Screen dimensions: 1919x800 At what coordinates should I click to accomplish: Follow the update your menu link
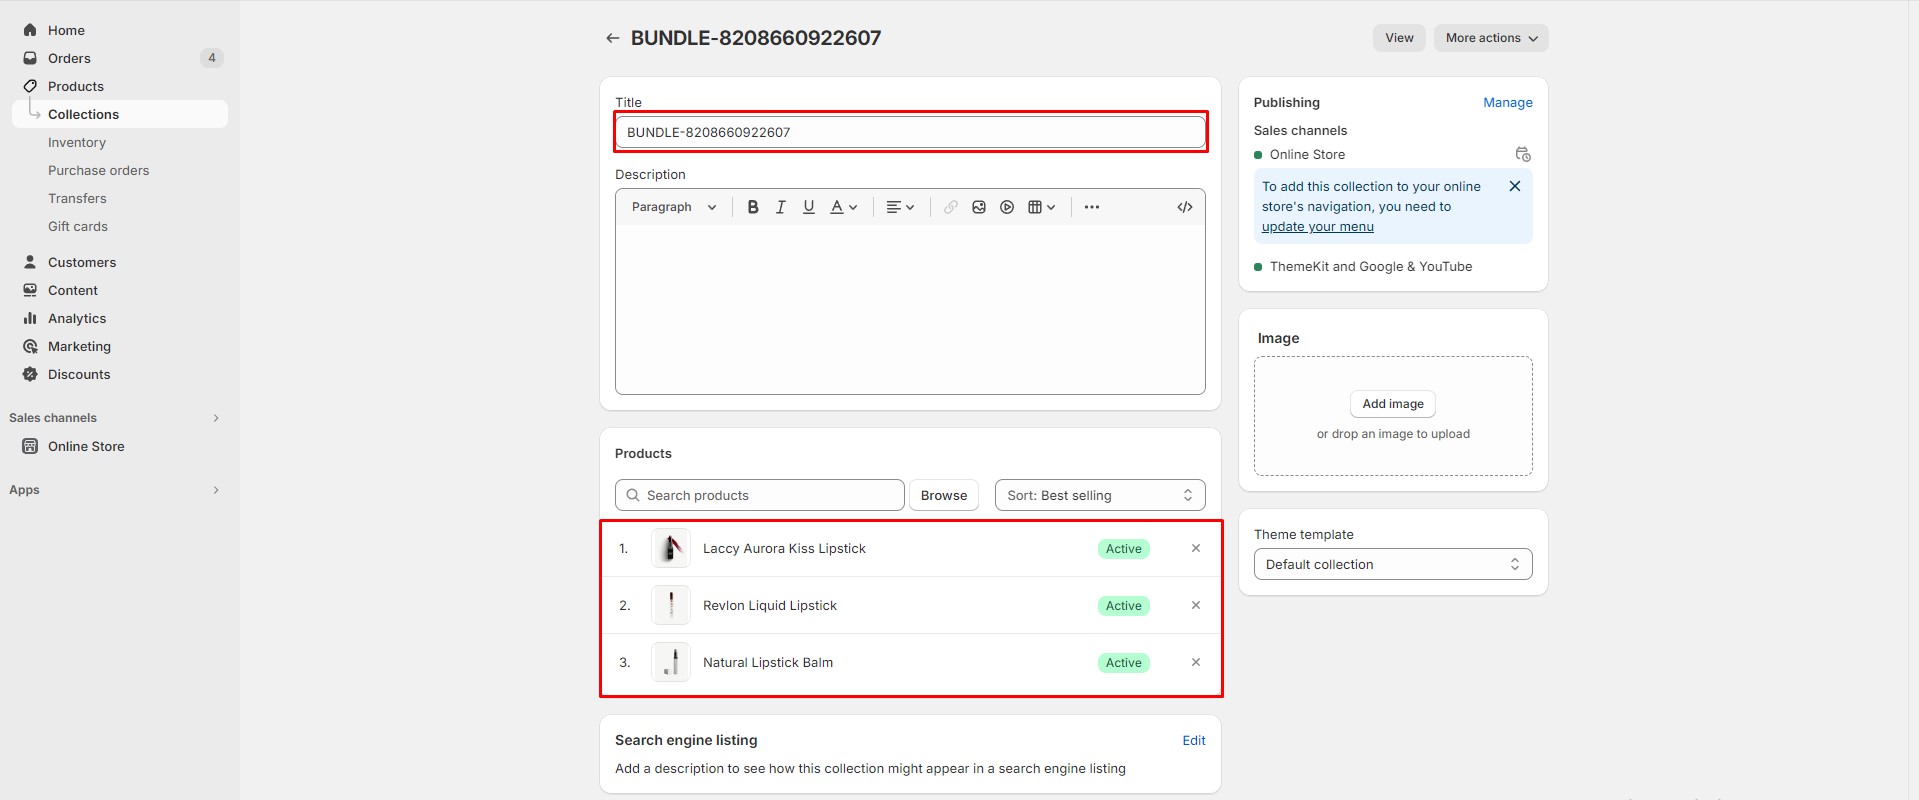(x=1317, y=227)
